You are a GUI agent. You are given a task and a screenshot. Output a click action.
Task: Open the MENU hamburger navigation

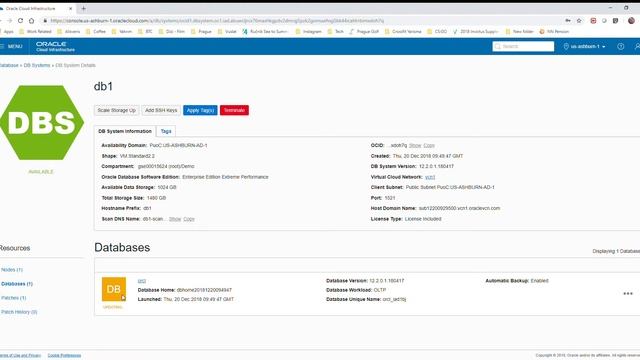11,47
